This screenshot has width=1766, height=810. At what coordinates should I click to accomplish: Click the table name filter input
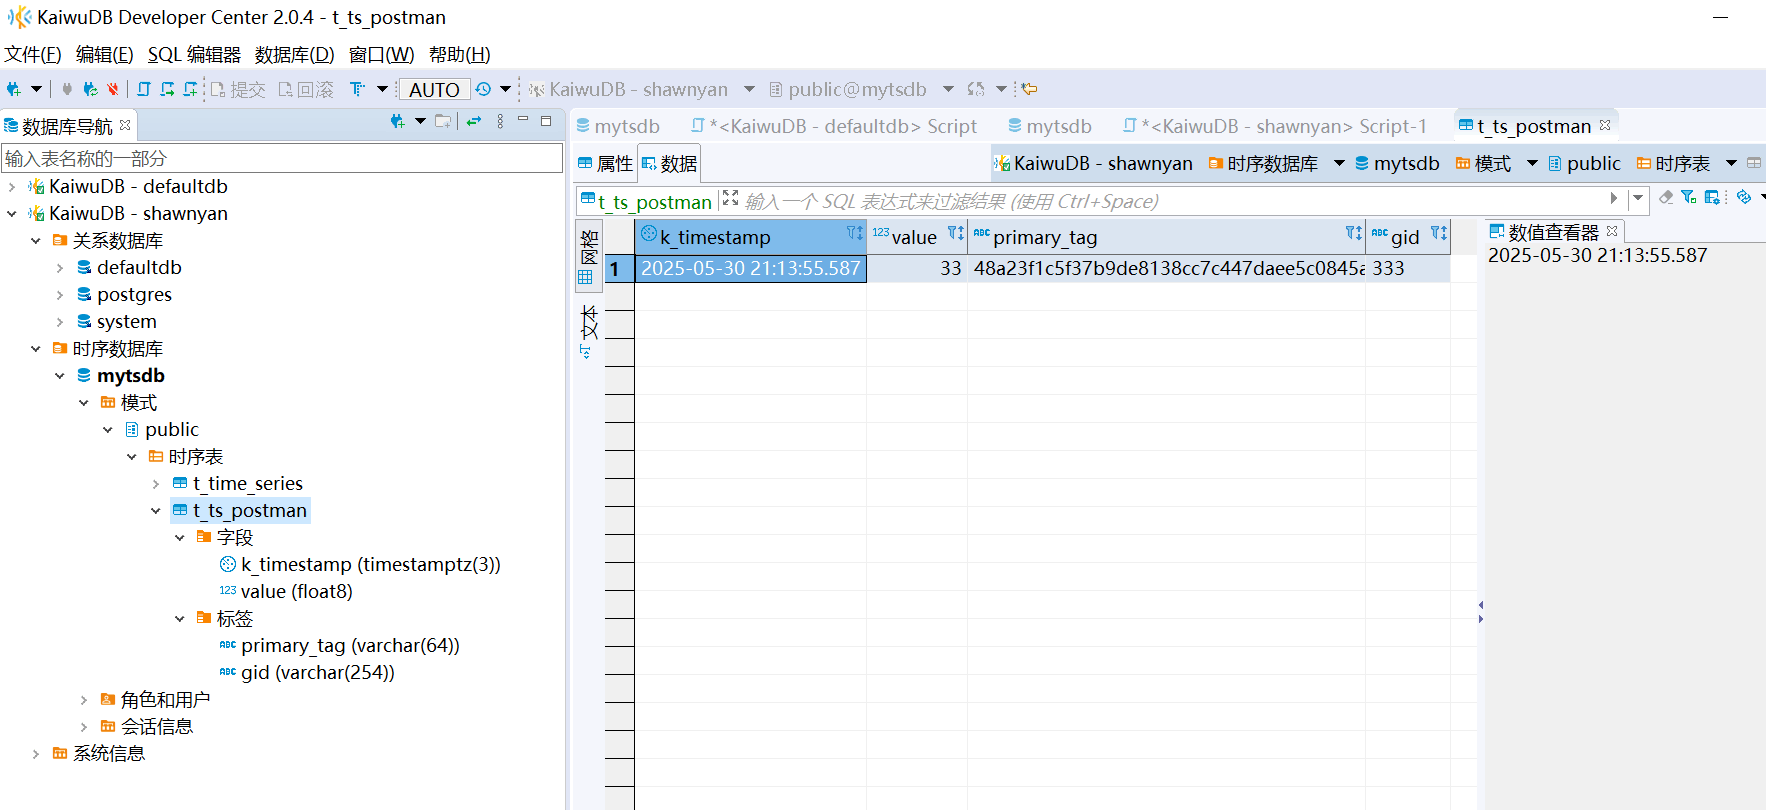tap(282, 158)
